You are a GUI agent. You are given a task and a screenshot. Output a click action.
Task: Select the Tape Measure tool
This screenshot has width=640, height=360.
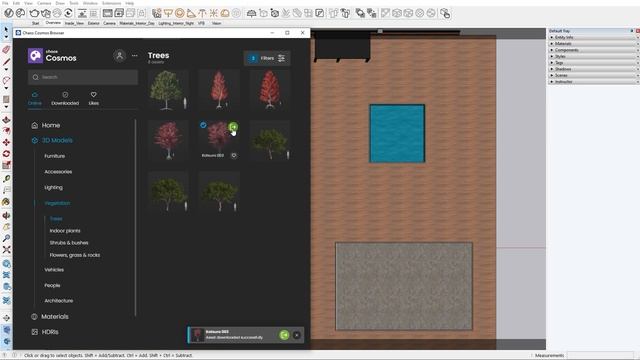6,179
